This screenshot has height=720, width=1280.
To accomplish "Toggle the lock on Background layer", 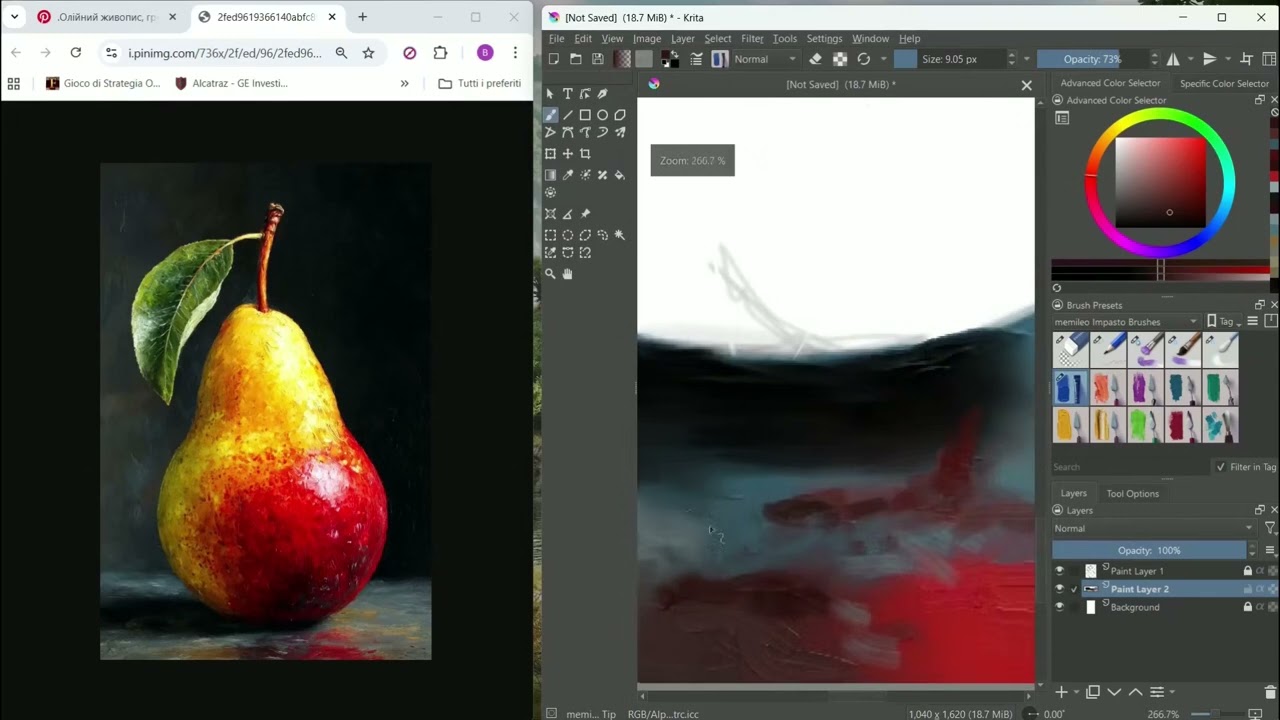I will click(1248, 607).
